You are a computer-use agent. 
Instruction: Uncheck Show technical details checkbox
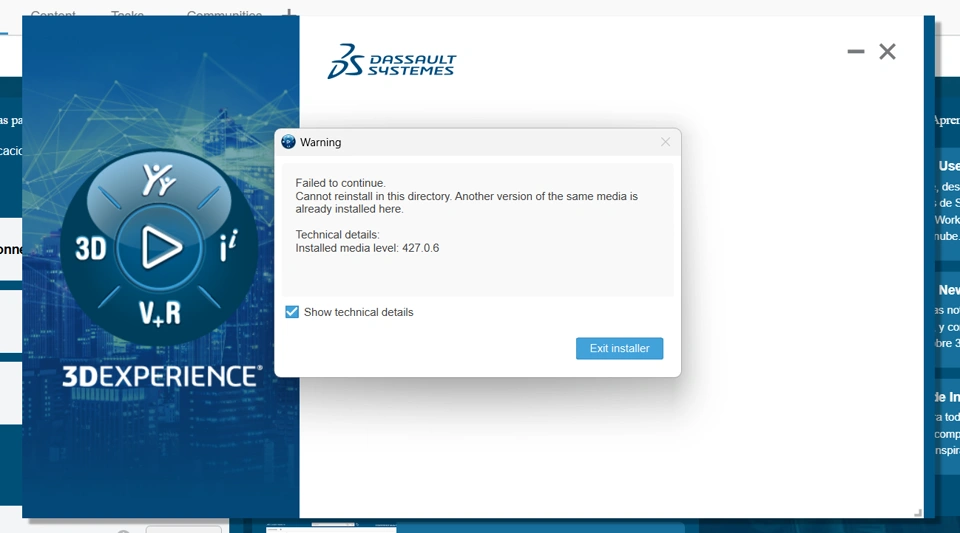pos(292,312)
